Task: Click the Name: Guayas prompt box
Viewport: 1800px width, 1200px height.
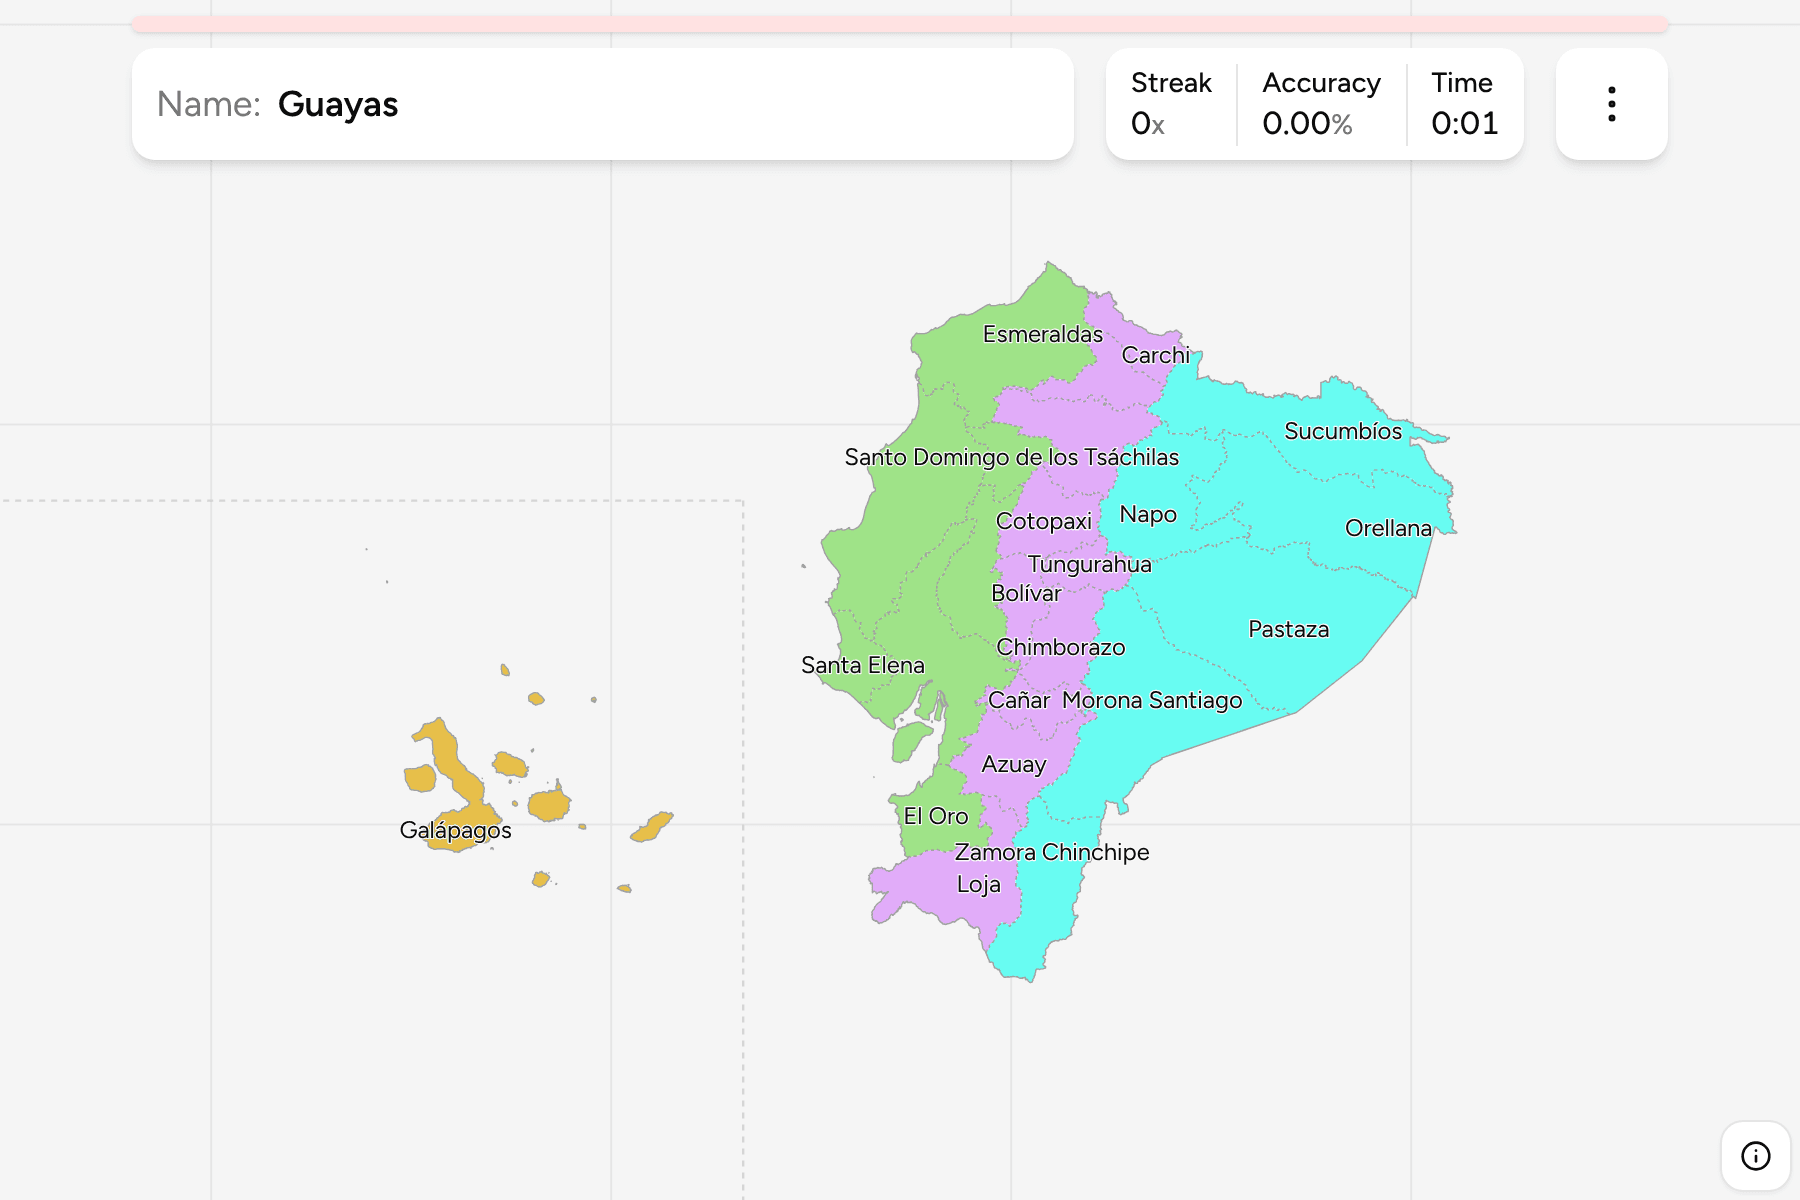Action: point(603,104)
